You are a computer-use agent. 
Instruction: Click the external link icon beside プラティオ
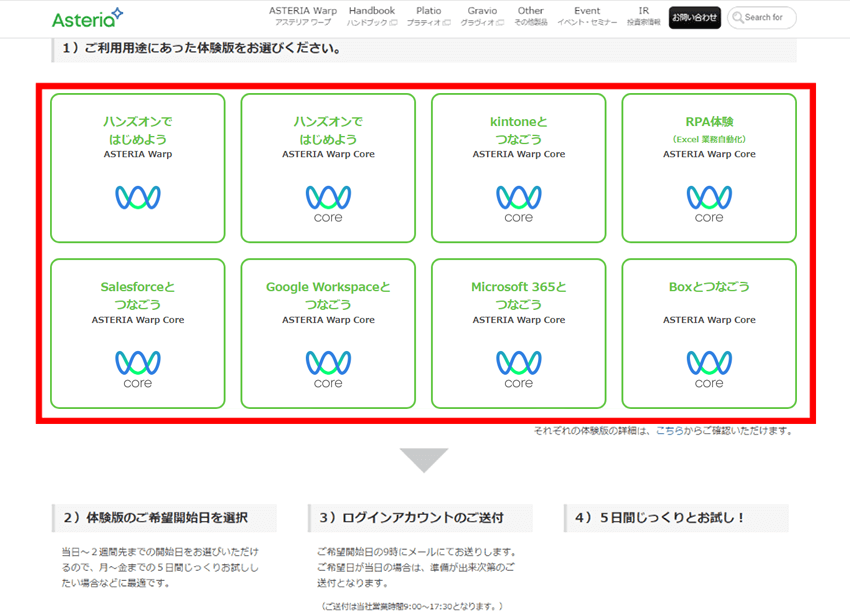coord(447,23)
